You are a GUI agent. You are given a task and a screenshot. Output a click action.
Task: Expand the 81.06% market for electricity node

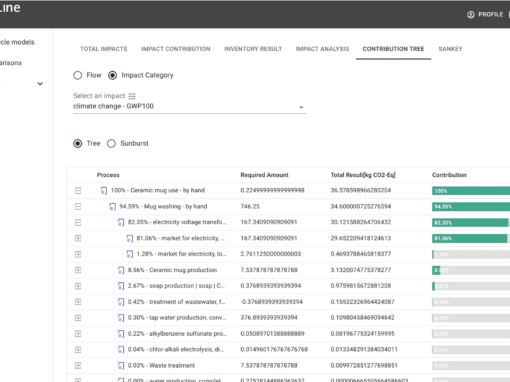point(78,238)
